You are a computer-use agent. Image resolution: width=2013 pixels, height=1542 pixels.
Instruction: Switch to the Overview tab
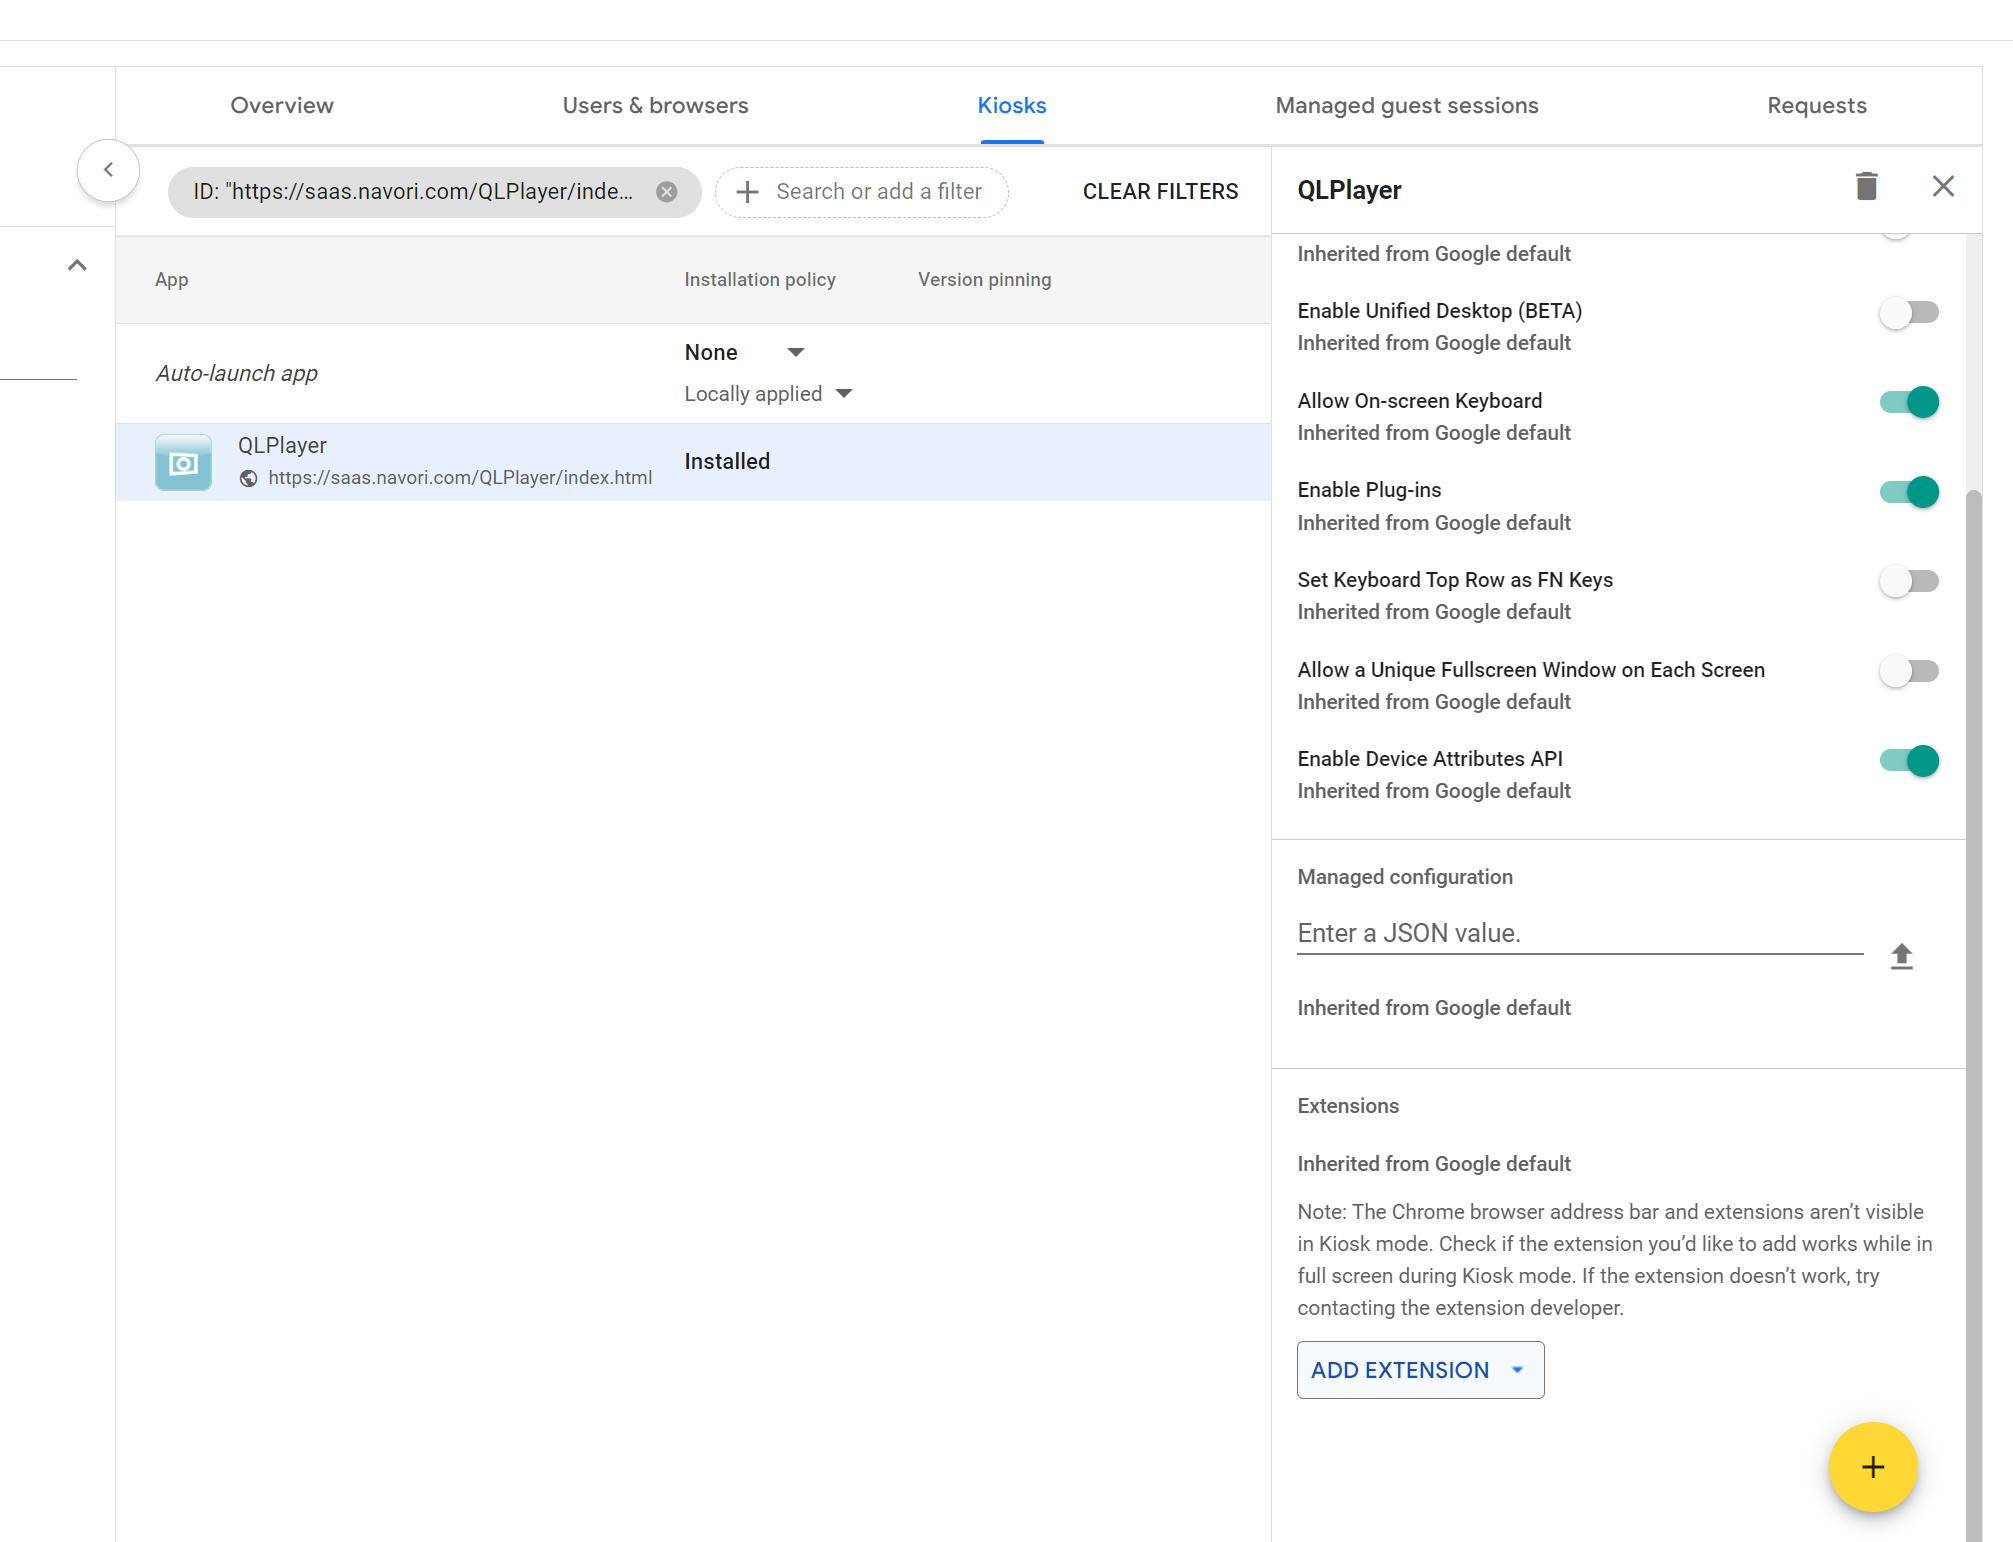(x=282, y=106)
